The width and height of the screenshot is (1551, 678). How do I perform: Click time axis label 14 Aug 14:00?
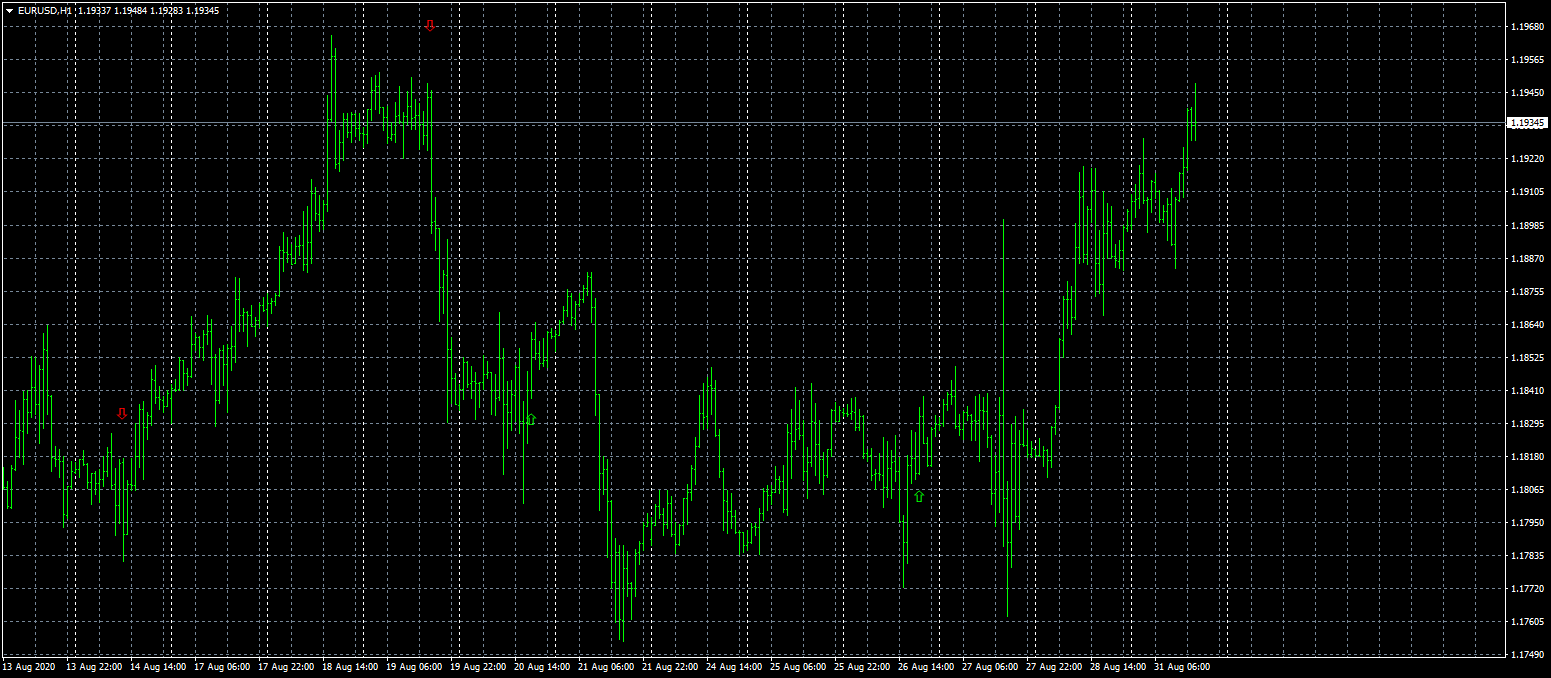159,666
